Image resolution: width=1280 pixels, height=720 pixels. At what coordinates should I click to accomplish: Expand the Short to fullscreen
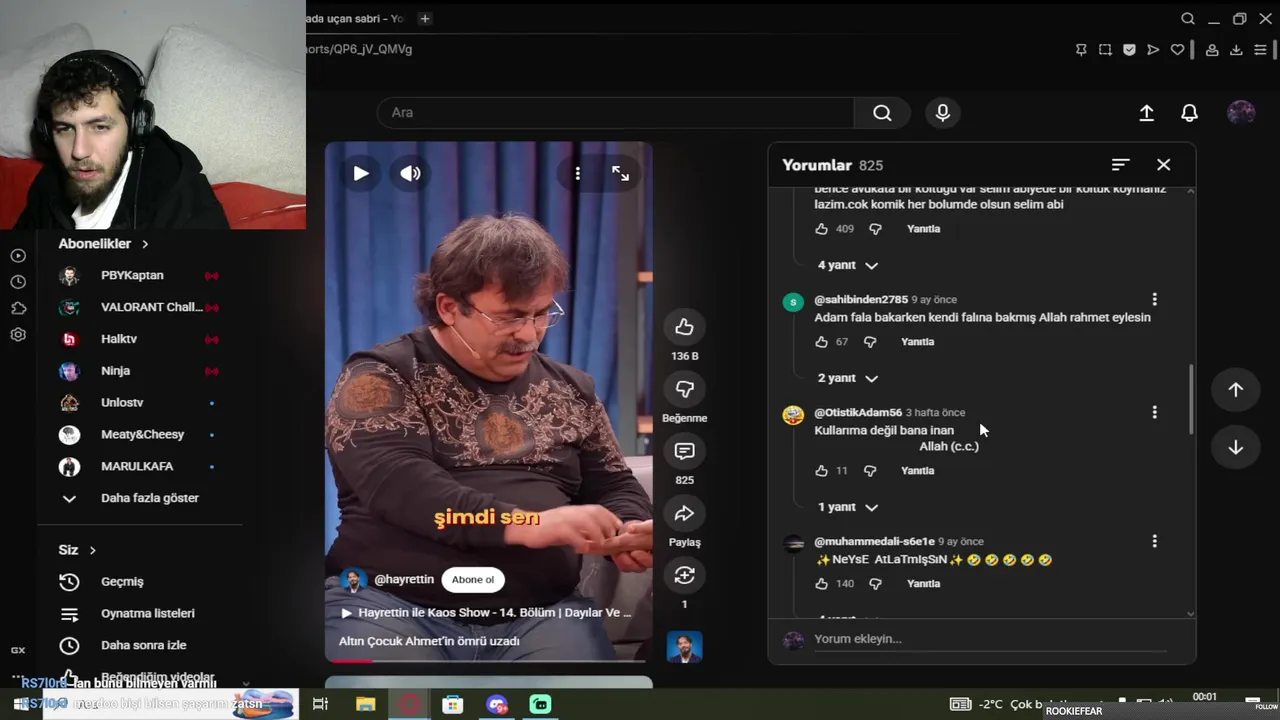coord(620,173)
